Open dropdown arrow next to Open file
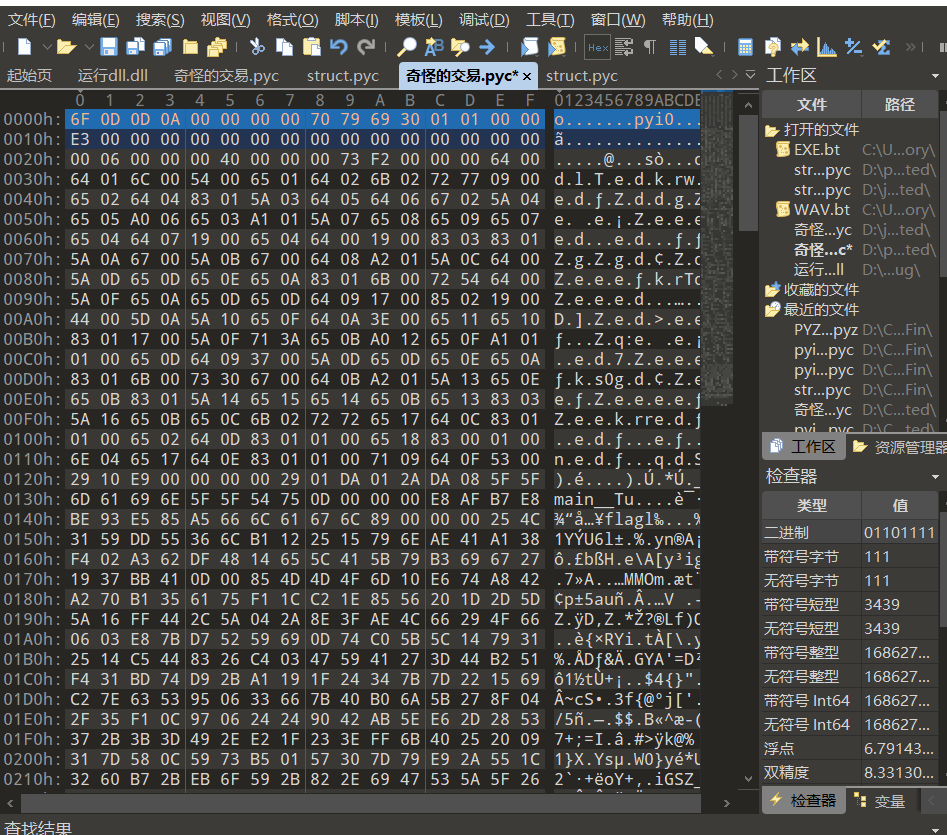This screenshot has height=835, width=947. 89,46
